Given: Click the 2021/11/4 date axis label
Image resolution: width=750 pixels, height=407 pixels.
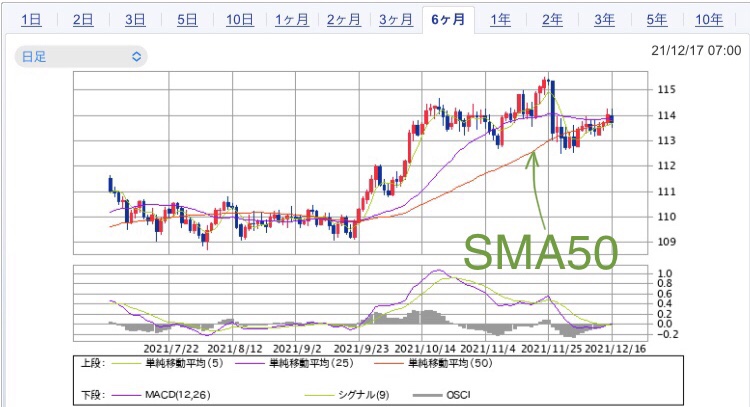Looking at the screenshot, I should [x=488, y=349].
